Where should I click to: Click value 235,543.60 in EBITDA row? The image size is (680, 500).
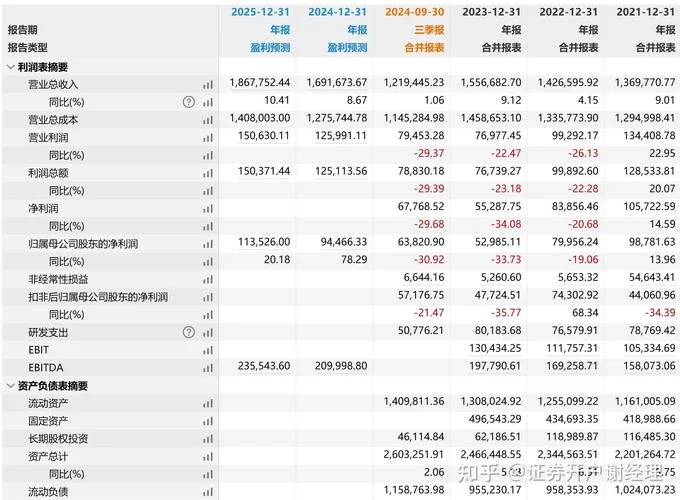coord(264,366)
